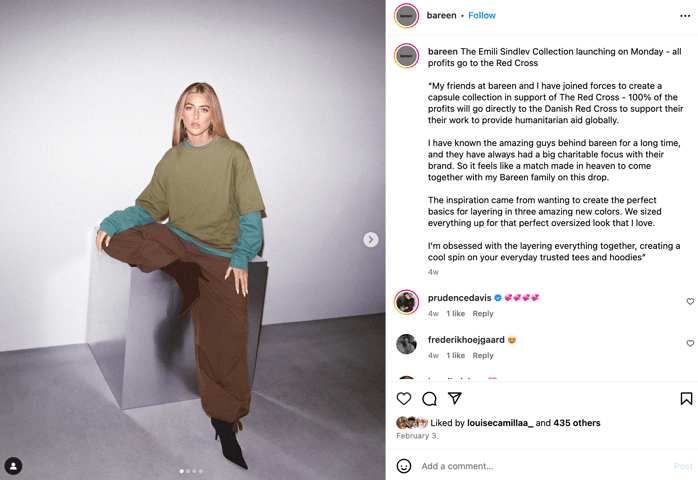Open louisecamillaa_ profile from likes
The image size is (698, 480).
point(500,423)
